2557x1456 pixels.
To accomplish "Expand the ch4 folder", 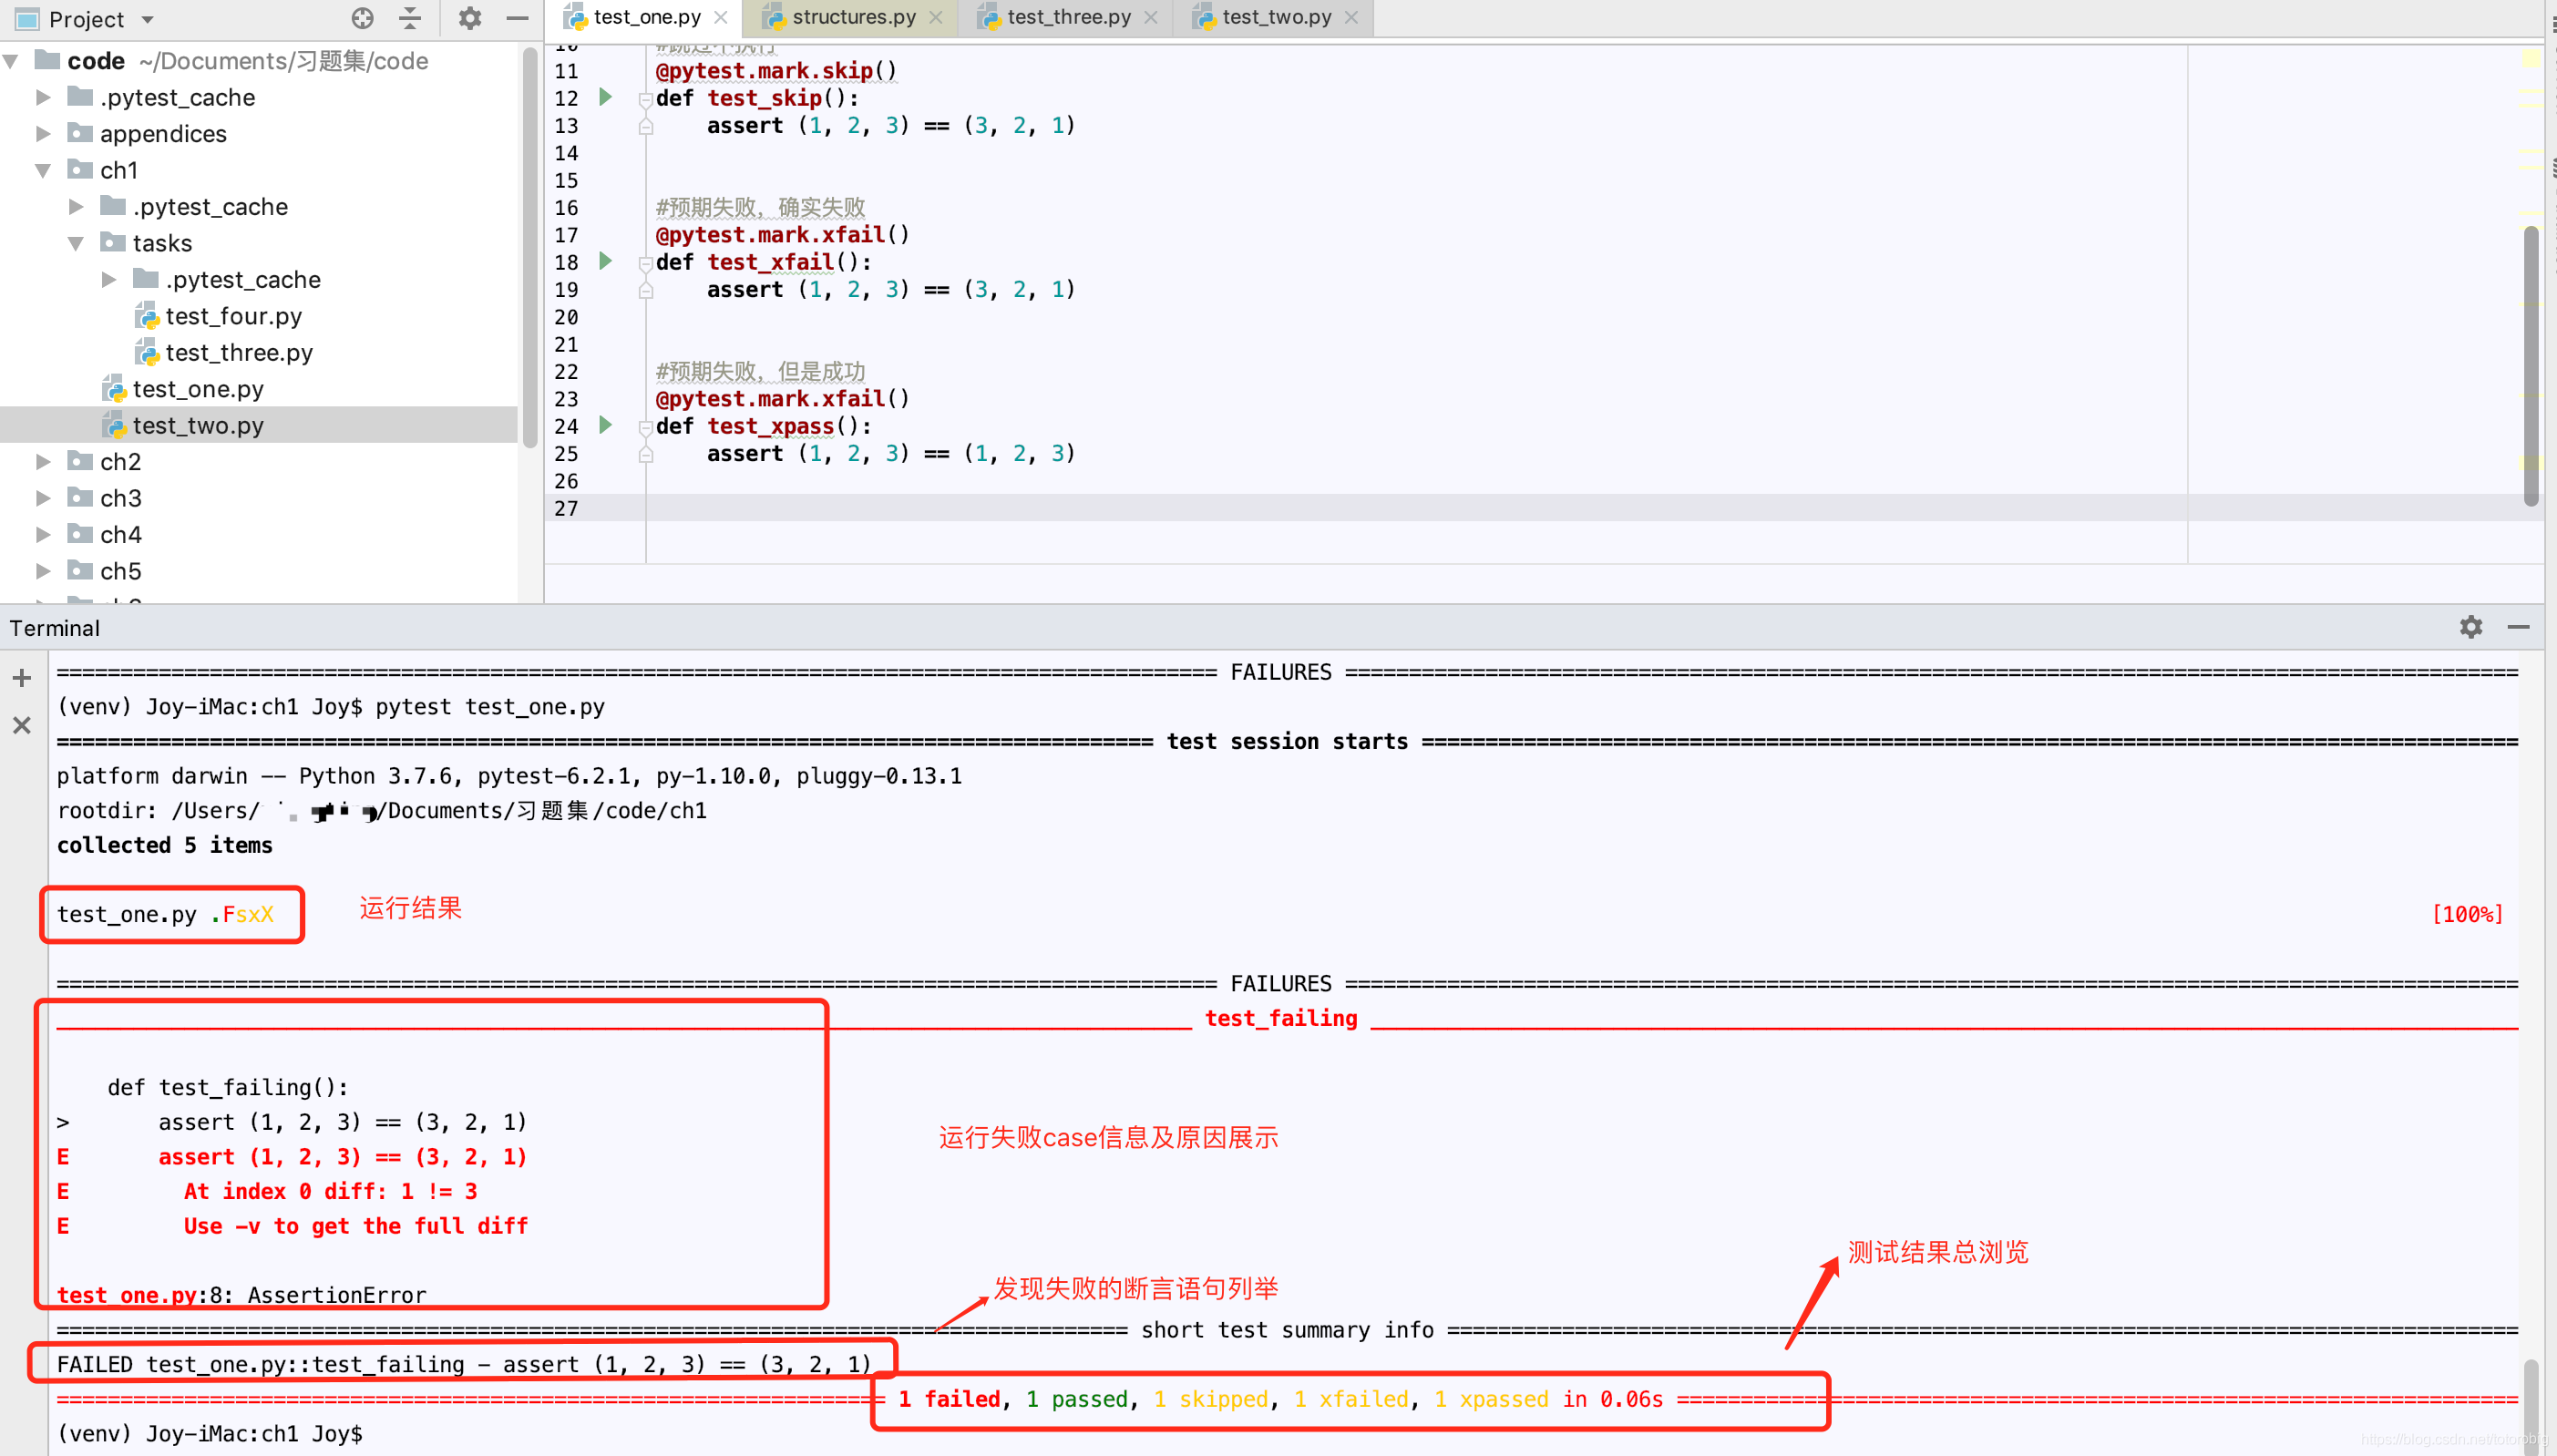I will click(x=43, y=534).
